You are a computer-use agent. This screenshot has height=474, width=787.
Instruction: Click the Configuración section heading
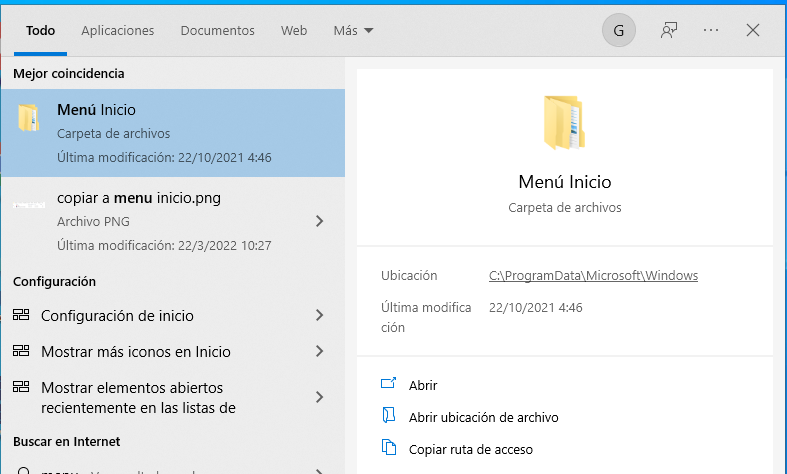coord(54,281)
